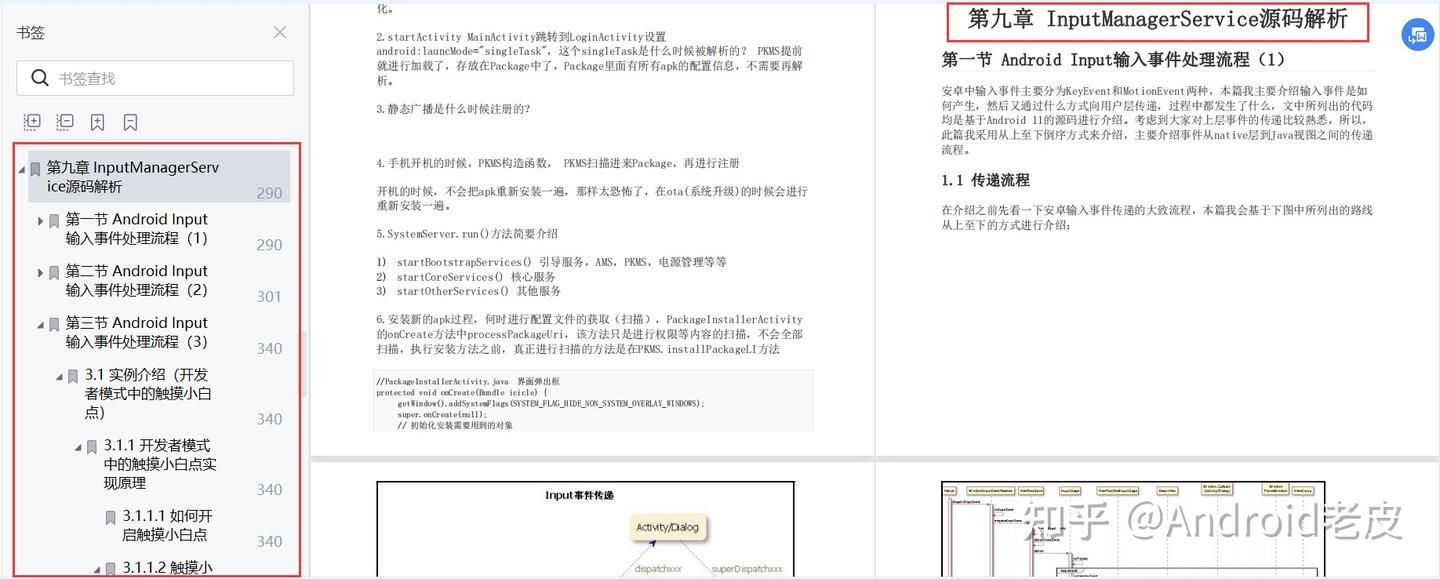Close the 书签 bookmark panel
The width and height of the screenshot is (1440, 579).
[279, 31]
